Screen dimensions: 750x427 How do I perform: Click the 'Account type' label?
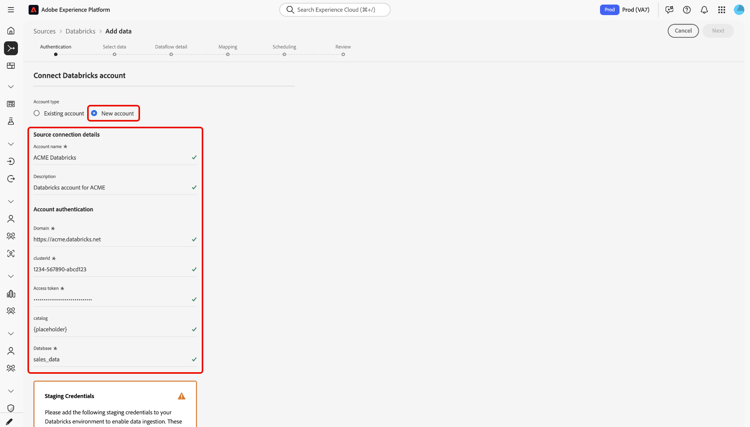pyautogui.click(x=46, y=102)
